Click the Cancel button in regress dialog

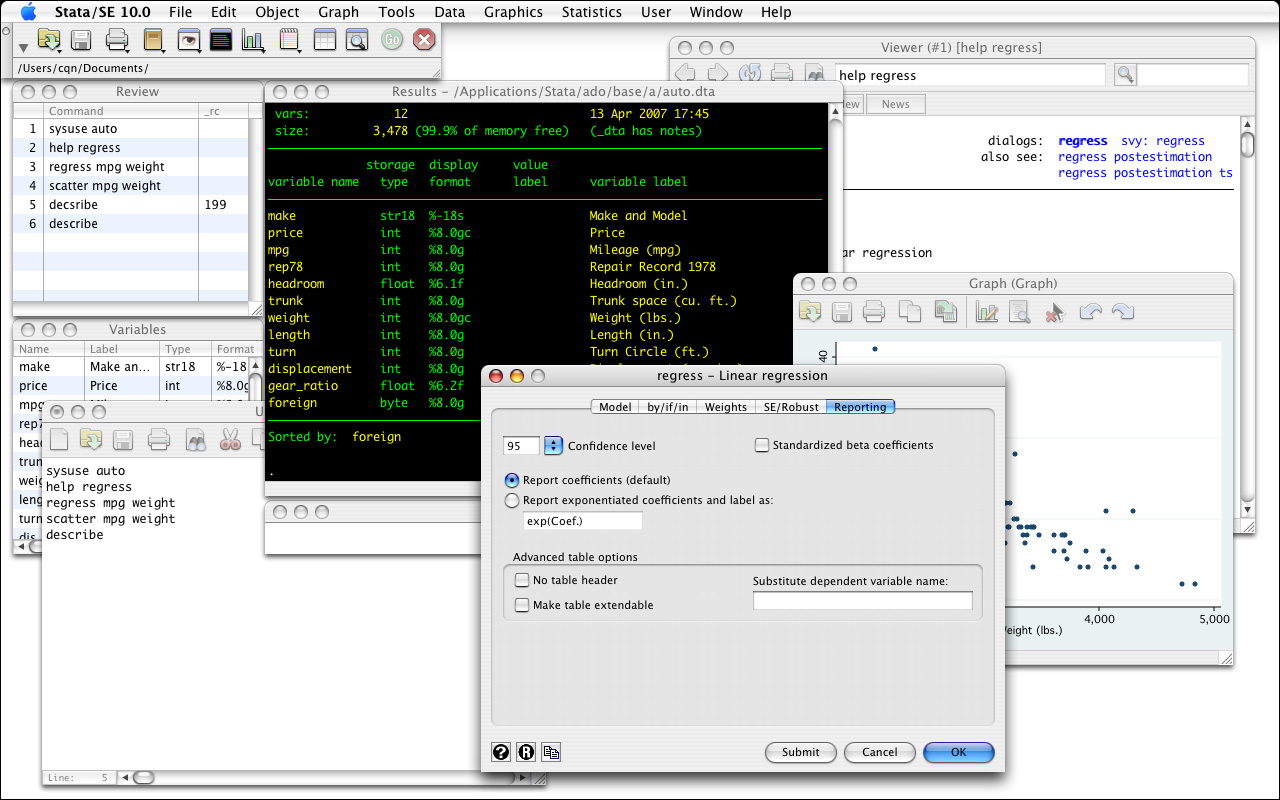[879, 752]
